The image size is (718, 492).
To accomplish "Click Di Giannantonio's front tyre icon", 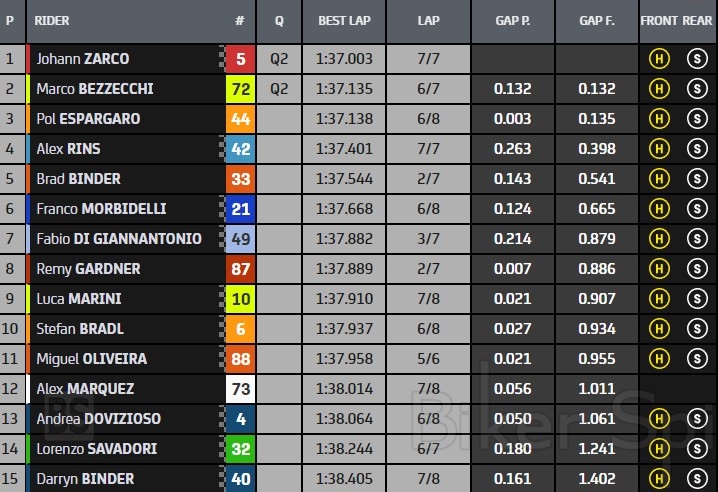I will click(x=659, y=239).
